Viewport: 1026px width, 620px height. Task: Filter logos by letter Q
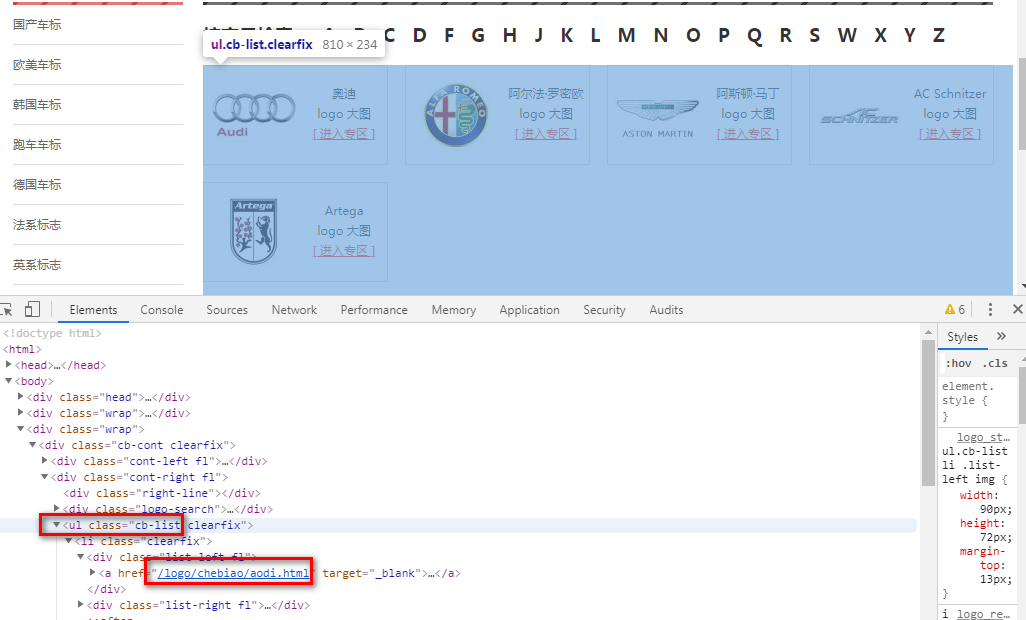[754, 35]
